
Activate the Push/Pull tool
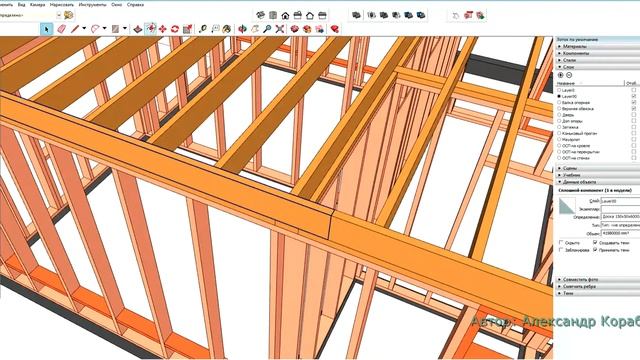[x=138, y=29]
